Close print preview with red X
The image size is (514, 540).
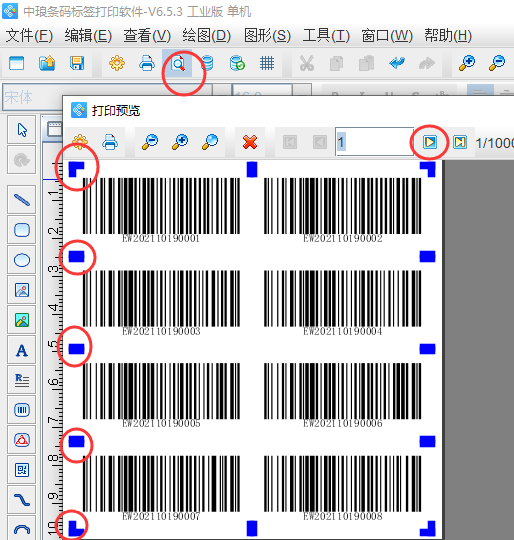click(x=250, y=142)
